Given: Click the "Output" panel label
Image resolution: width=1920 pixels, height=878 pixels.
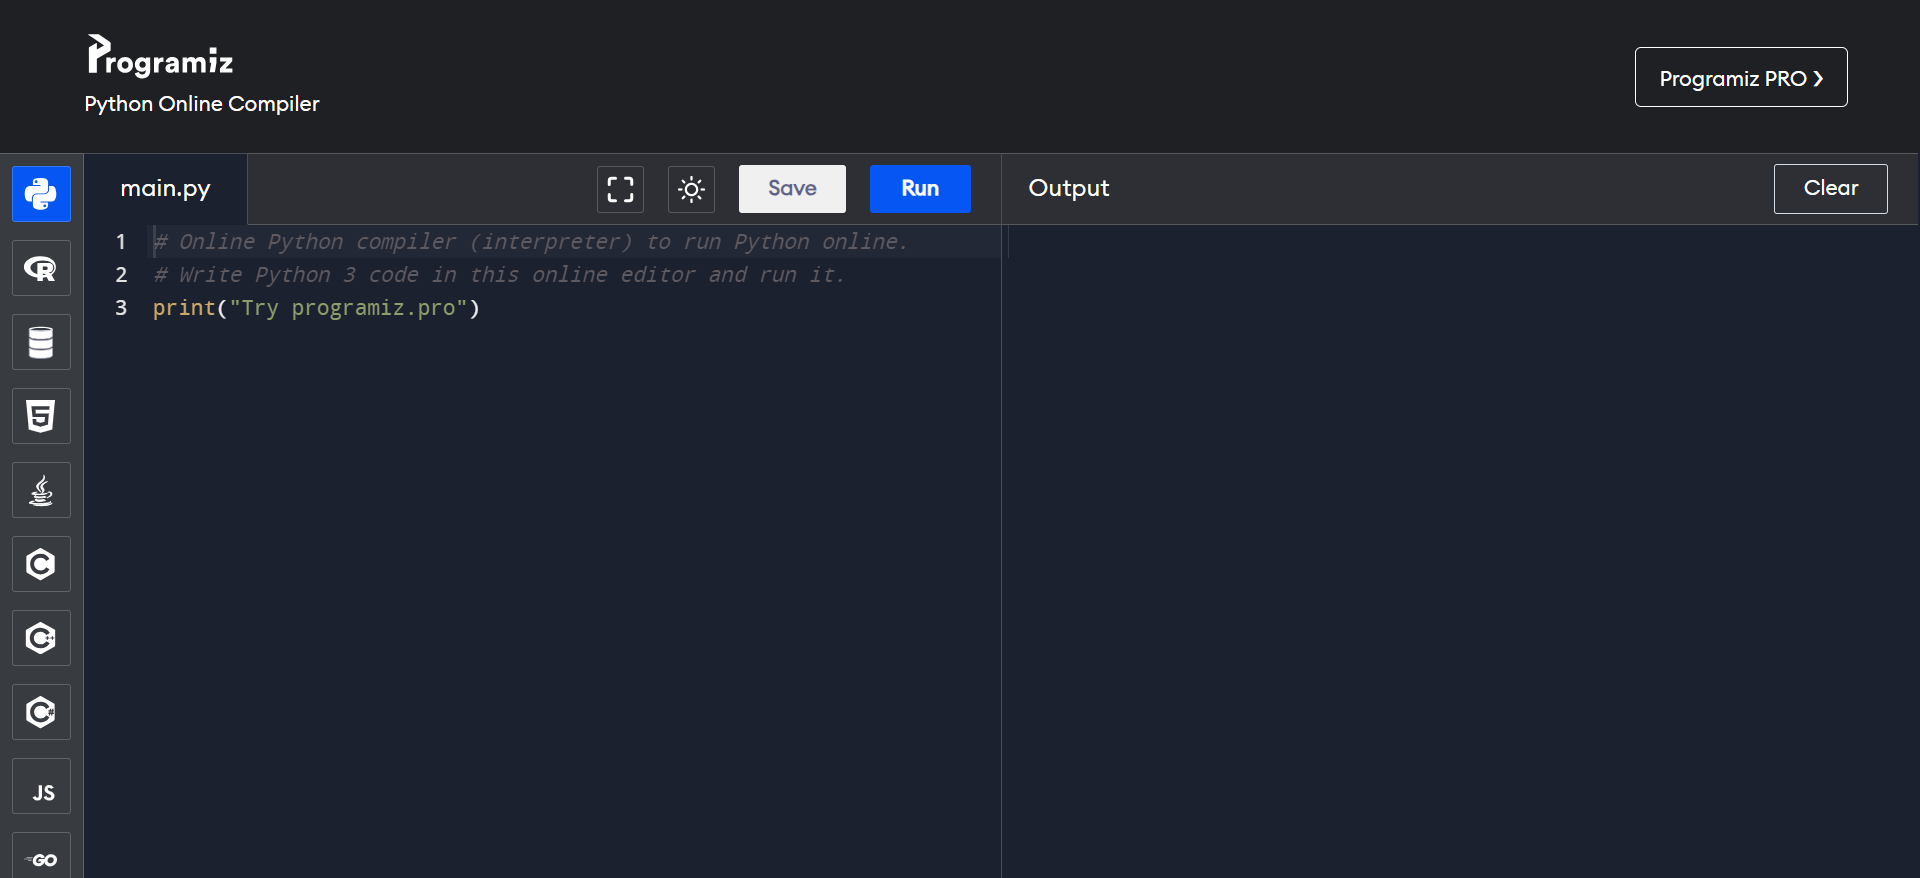Looking at the screenshot, I should click(1069, 189).
